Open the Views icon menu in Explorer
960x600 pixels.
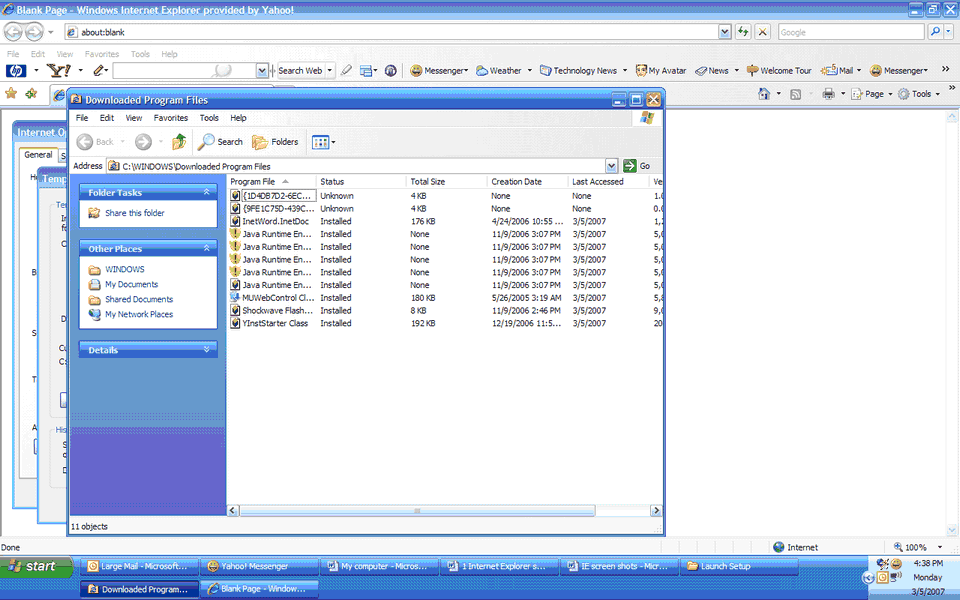tap(323, 142)
